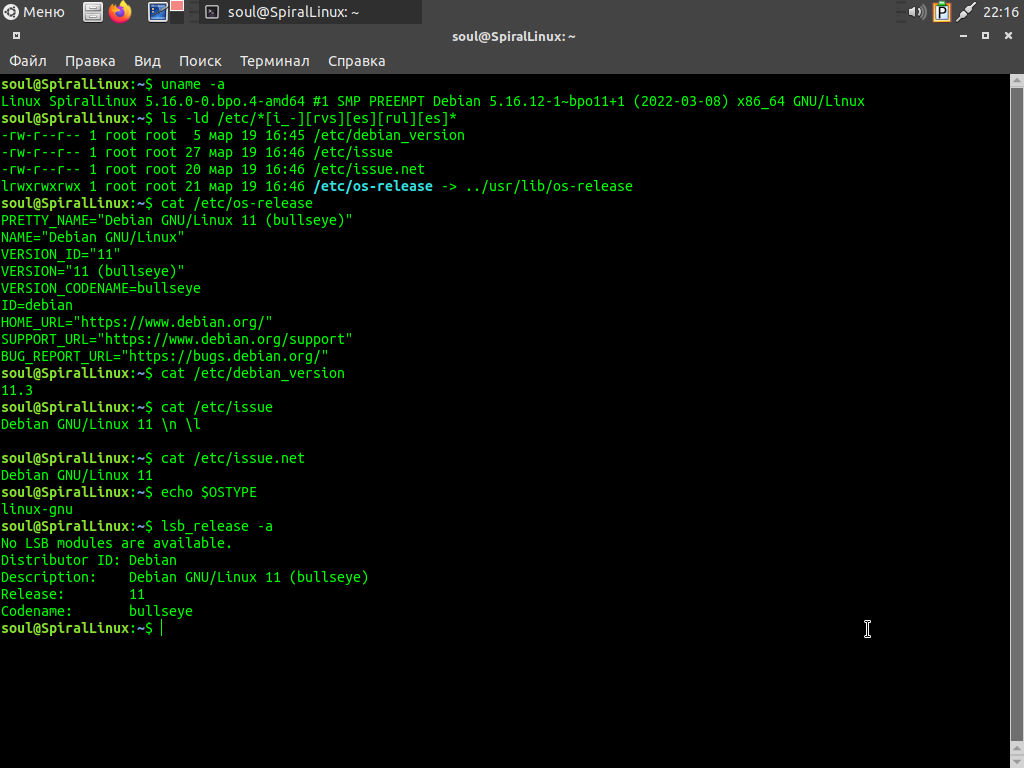Image resolution: width=1024 pixels, height=768 pixels.
Task: Click the 'Debian GNU/Linux 11 \n \l' output
Action: coord(101,424)
